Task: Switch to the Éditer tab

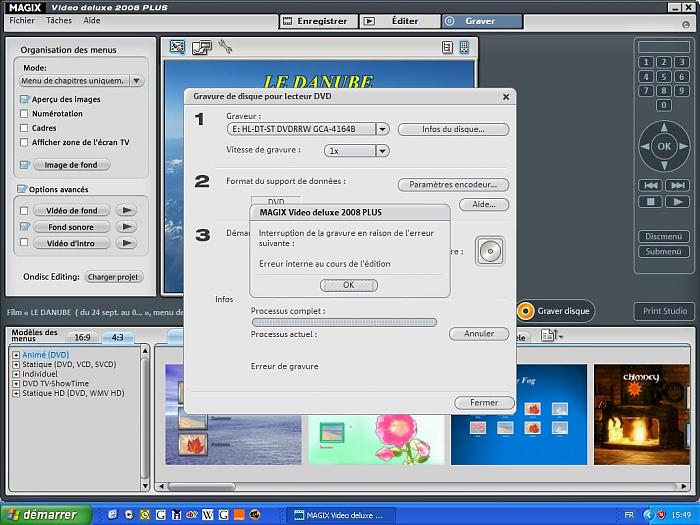Action: [x=400, y=21]
